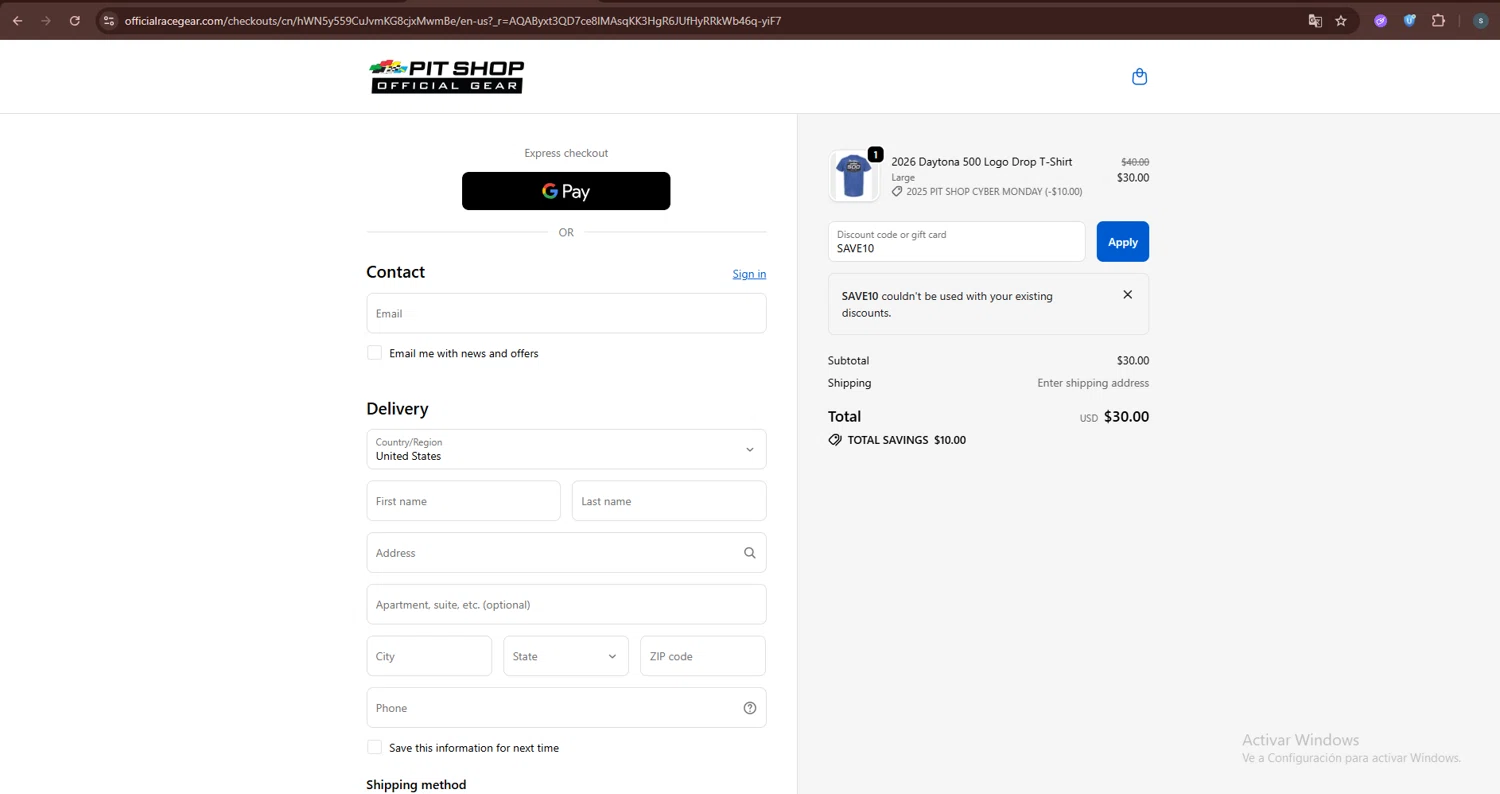Click the discount code or gift card field
1500x794 pixels.
957,242
